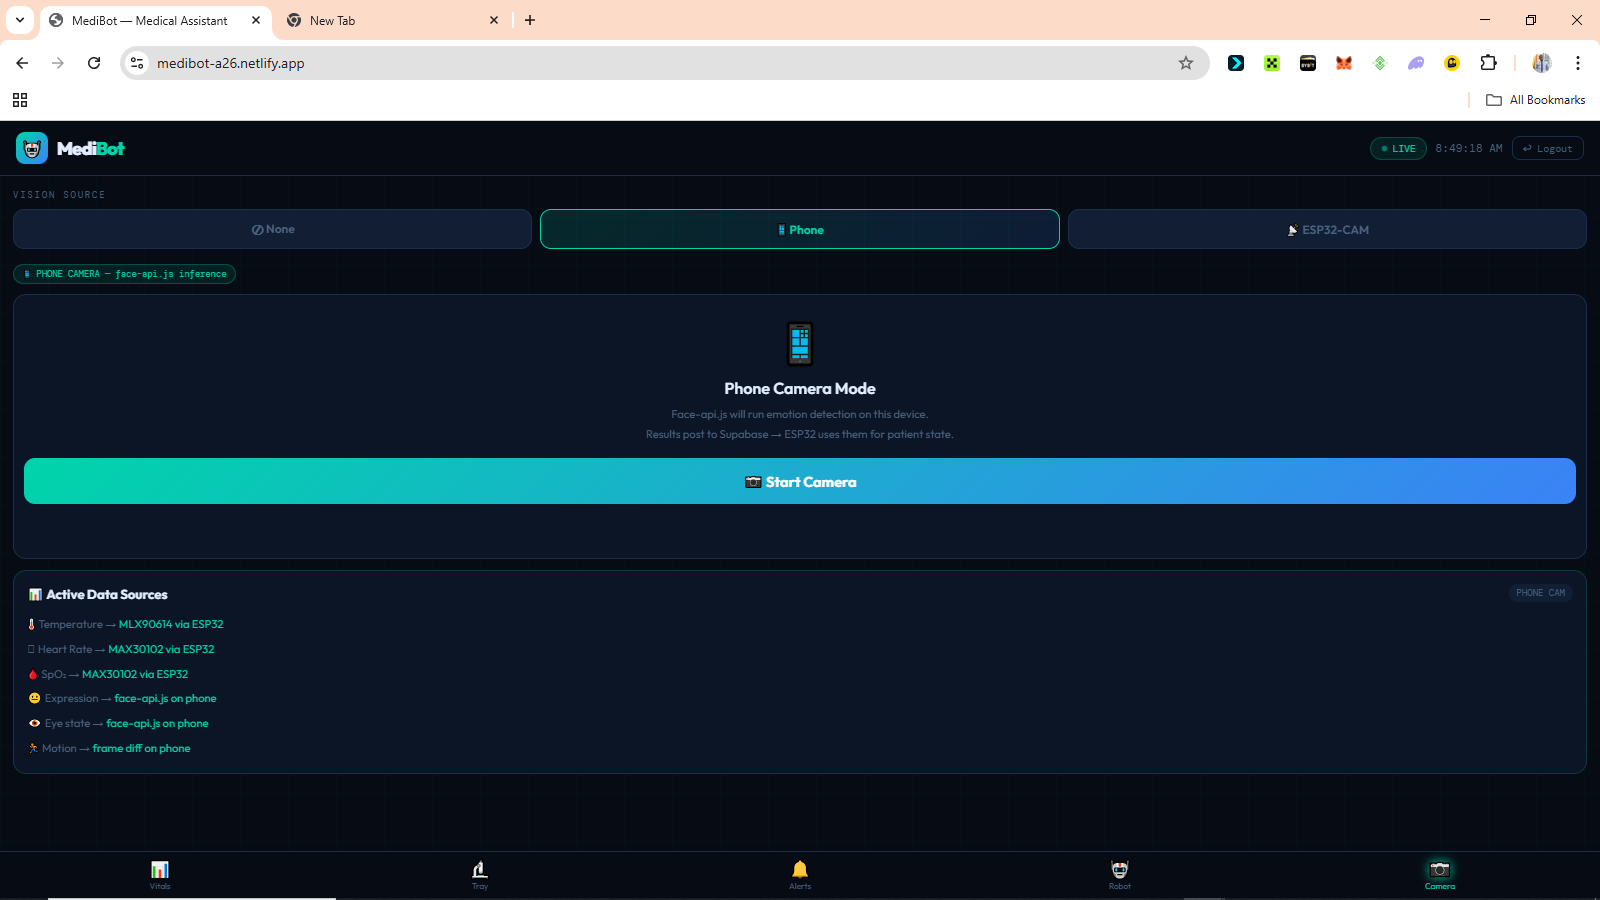This screenshot has width=1600, height=900.
Task: Click the PHONE CAM tag in Active Data Sources
Action: coord(1541,593)
